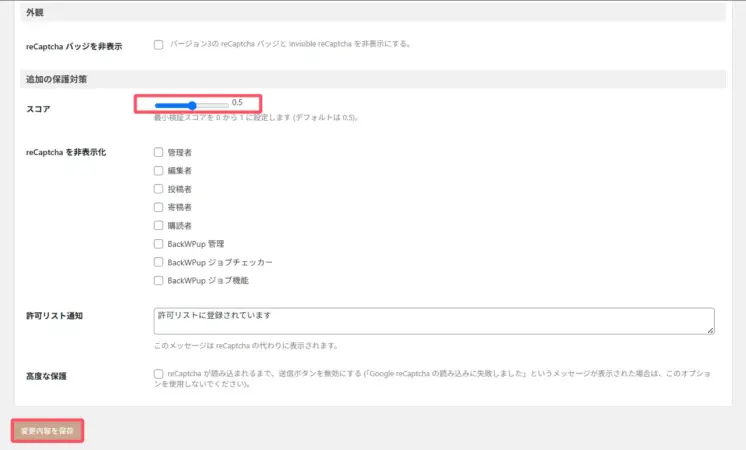Click the 変更内容を保存 button
746x450 pixels.
[47, 431]
